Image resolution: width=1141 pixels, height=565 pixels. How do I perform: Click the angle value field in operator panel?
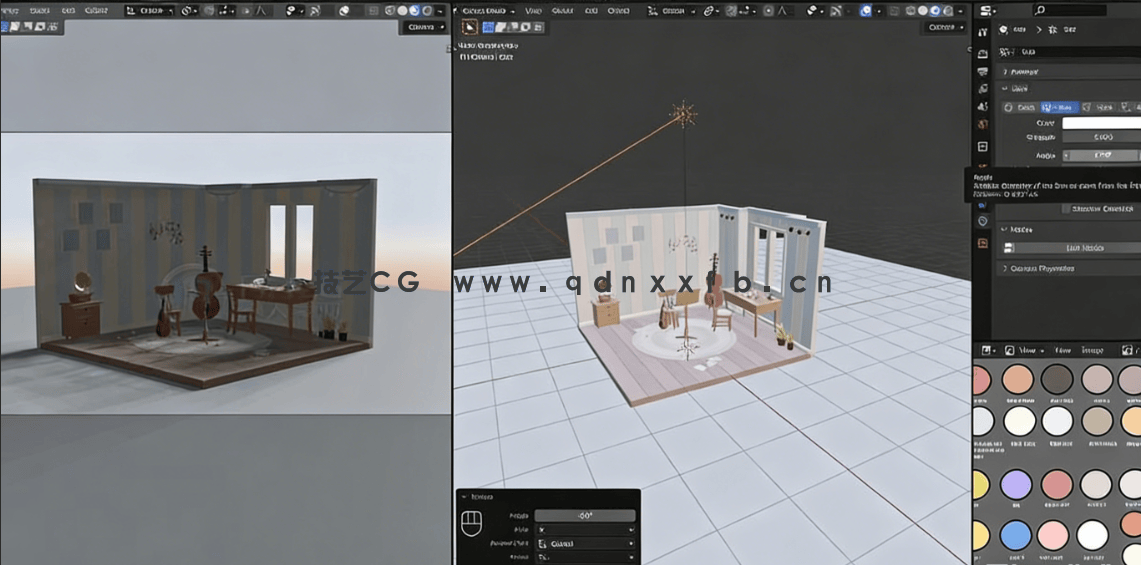tap(585, 515)
